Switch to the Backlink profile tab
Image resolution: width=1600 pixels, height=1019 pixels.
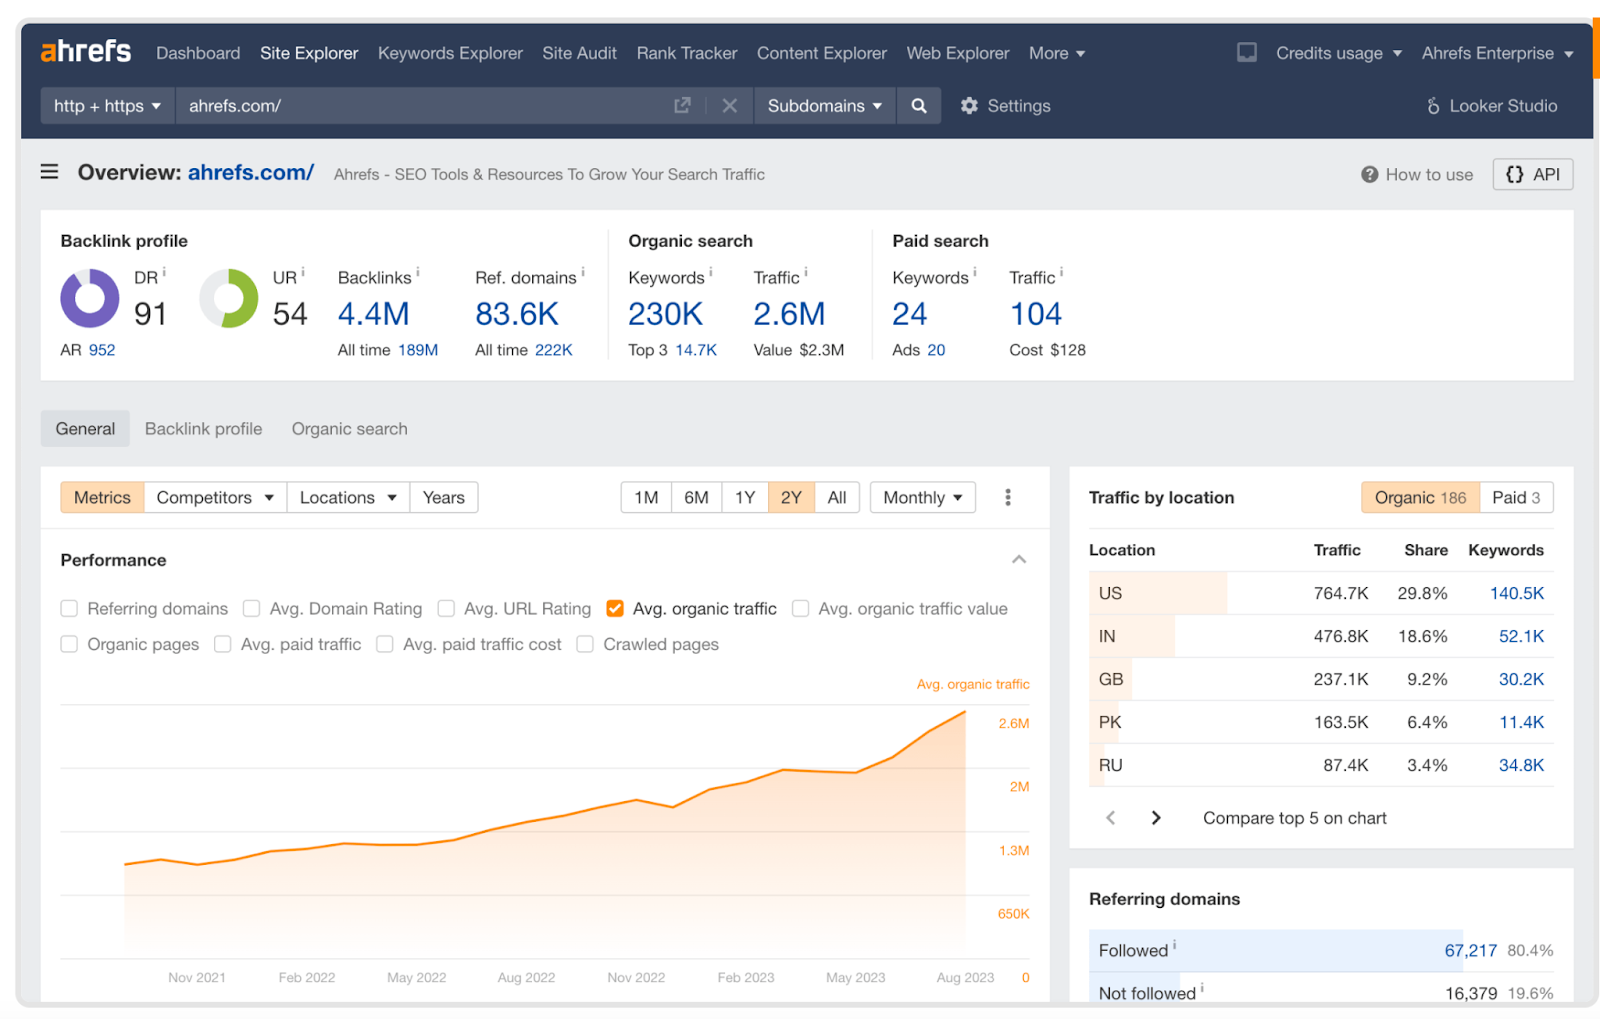tap(203, 429)
